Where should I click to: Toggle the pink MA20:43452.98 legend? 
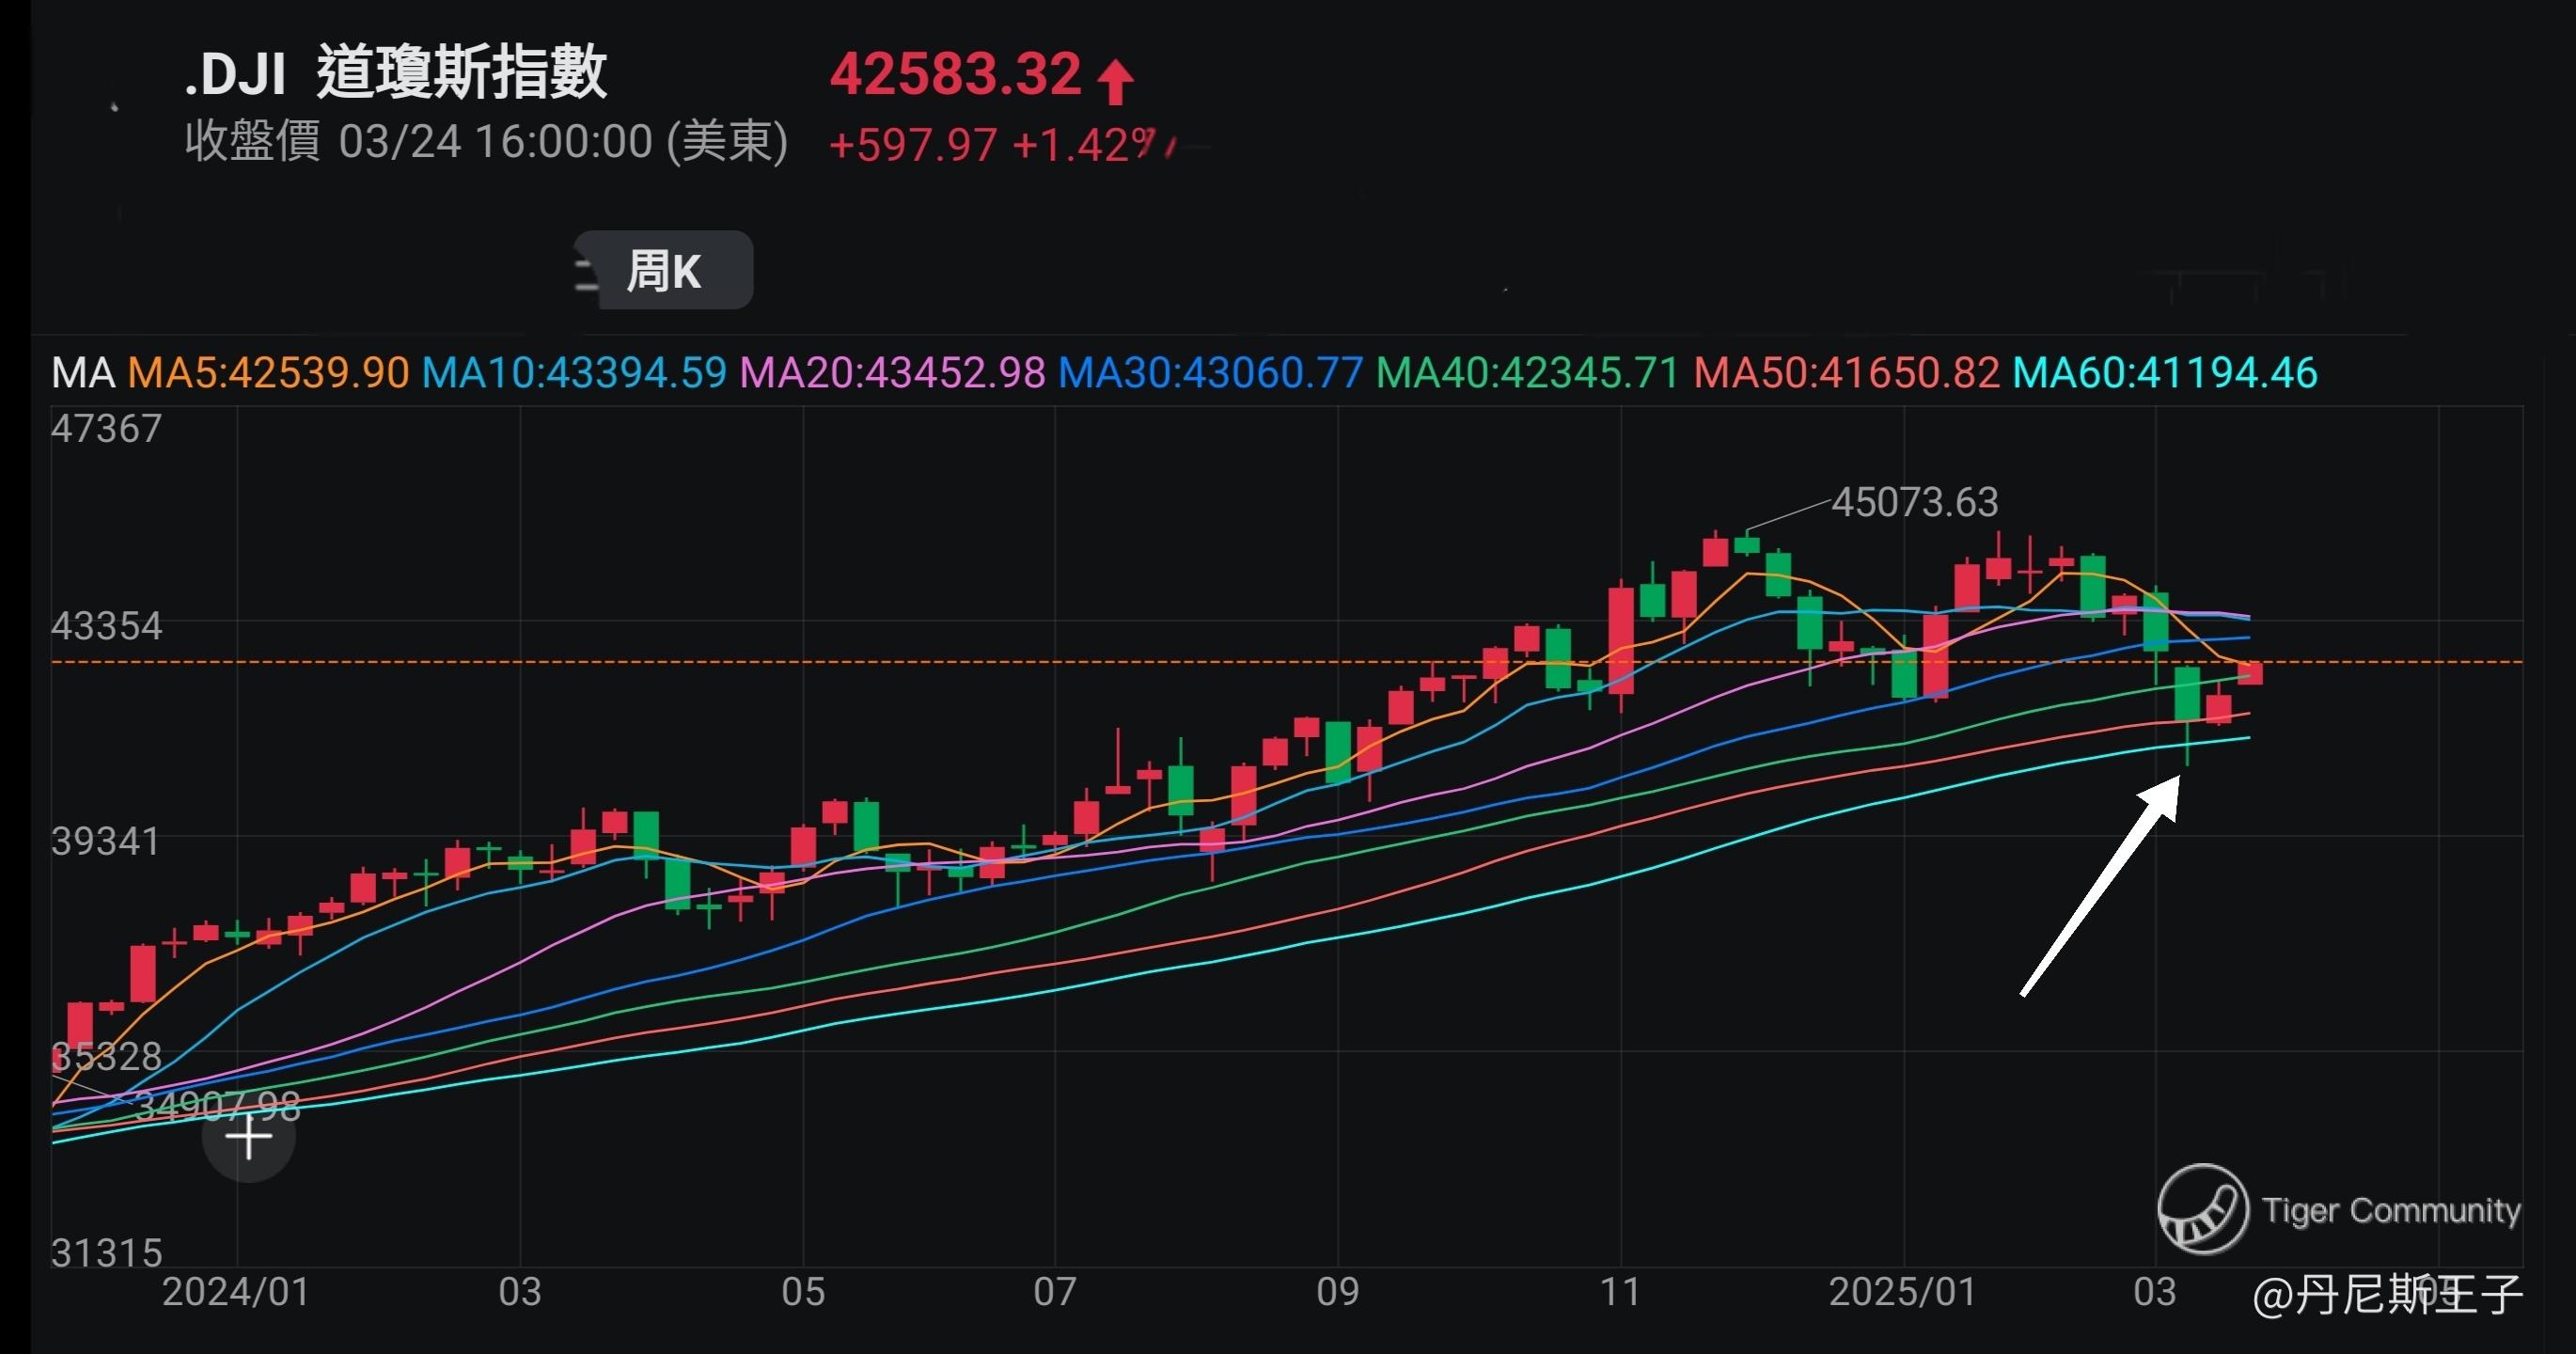tap(892, 373)
